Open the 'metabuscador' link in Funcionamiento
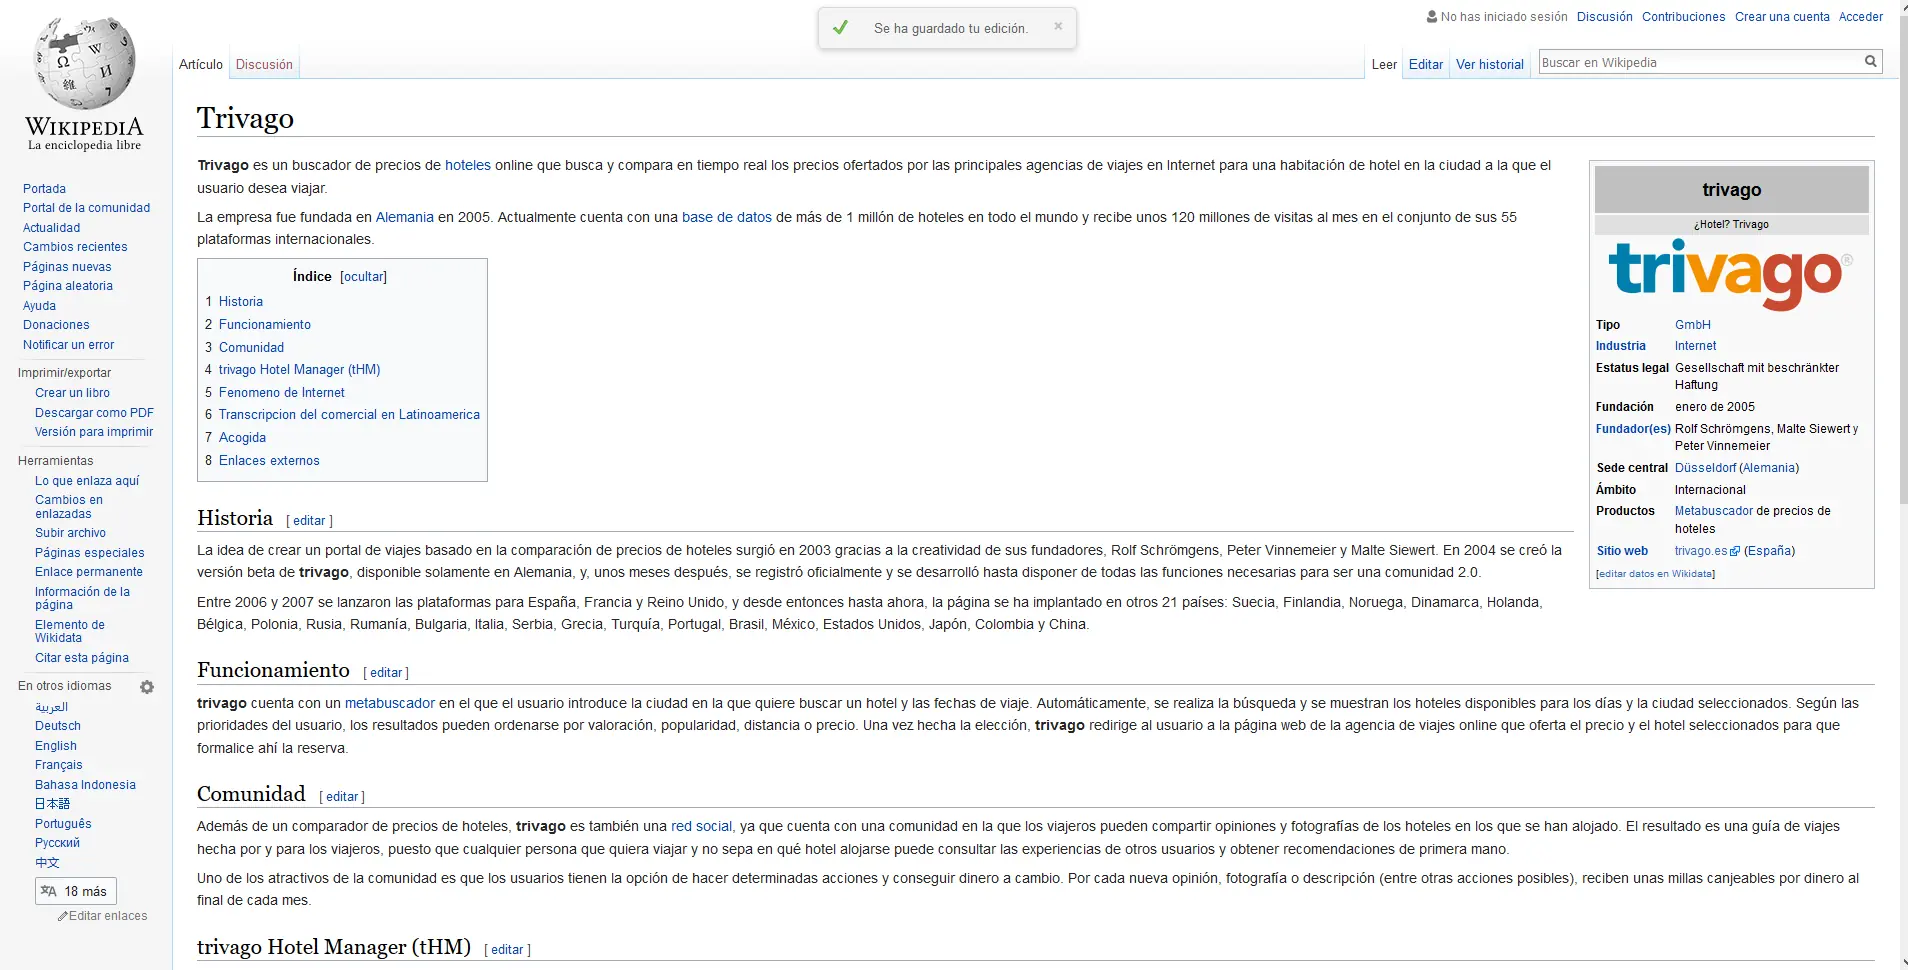The height and width of the screenshot is (970, 1908). (x=390, y=704)
